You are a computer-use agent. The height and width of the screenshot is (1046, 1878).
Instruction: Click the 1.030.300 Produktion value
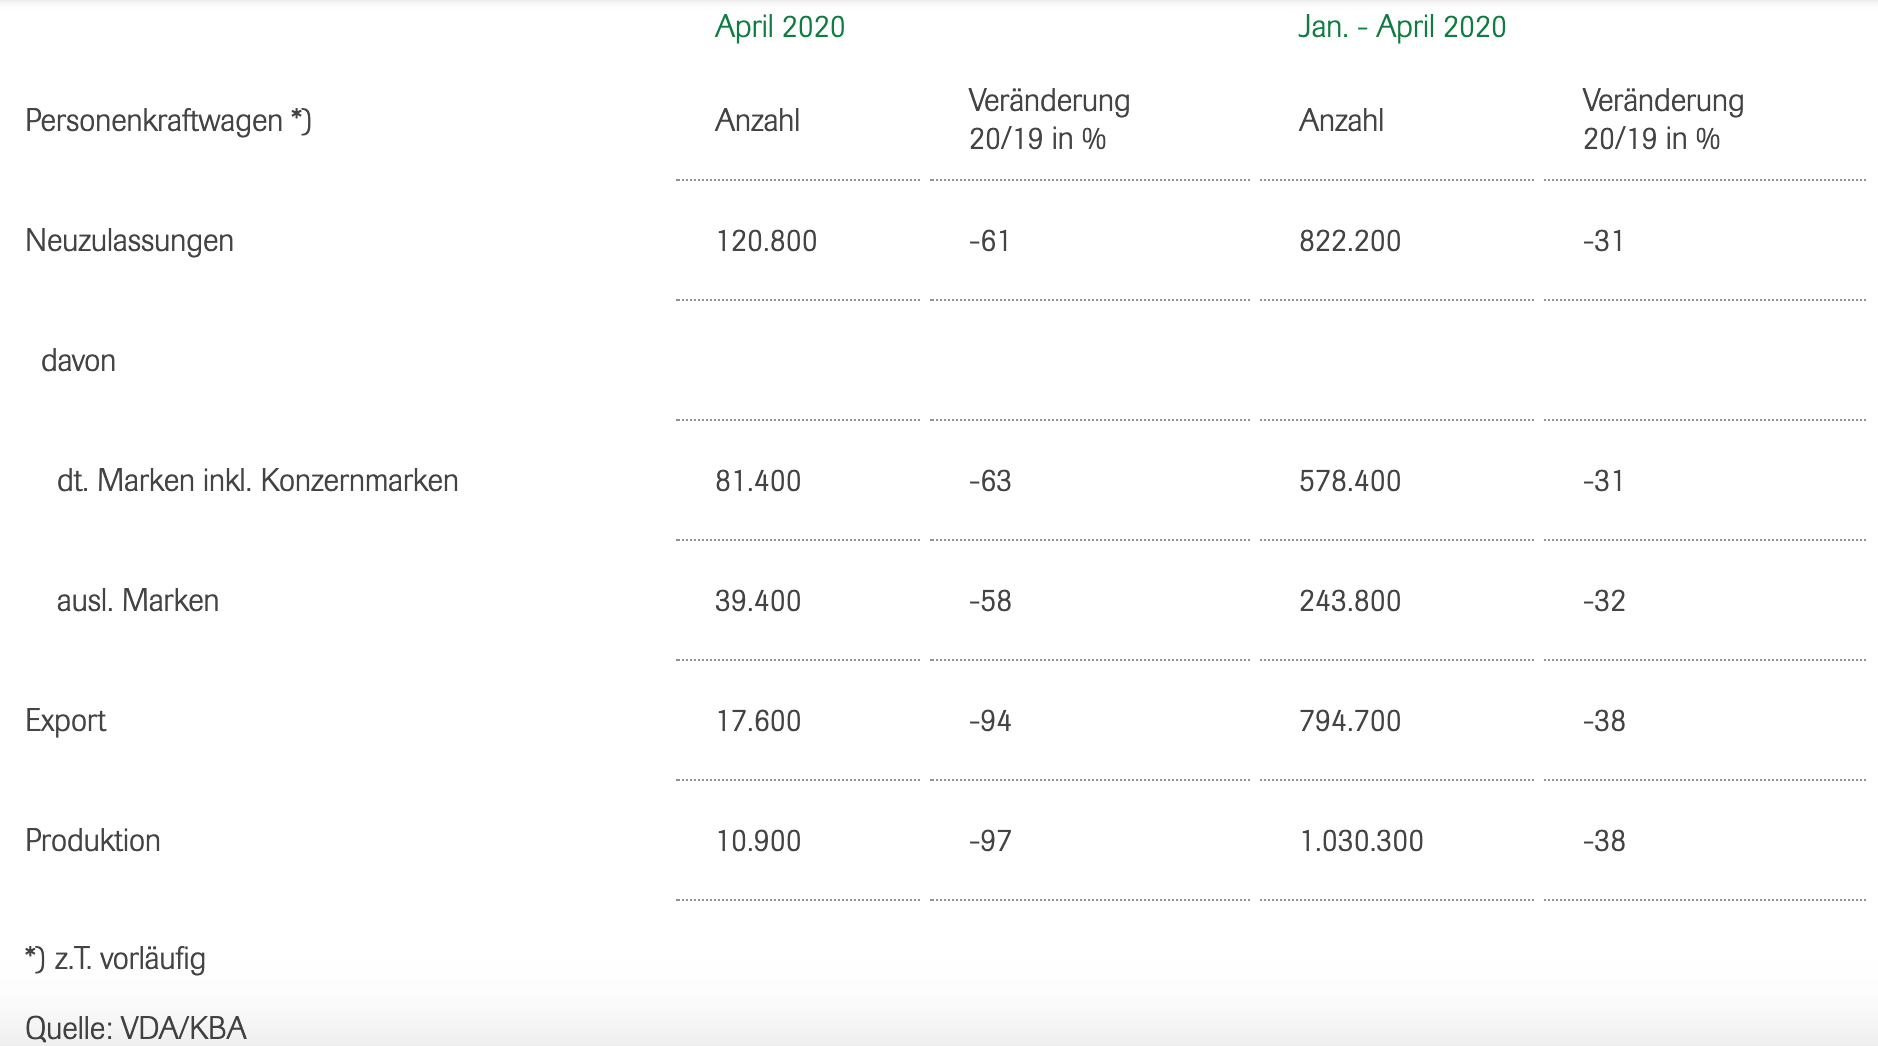(x=1361, y=841)
